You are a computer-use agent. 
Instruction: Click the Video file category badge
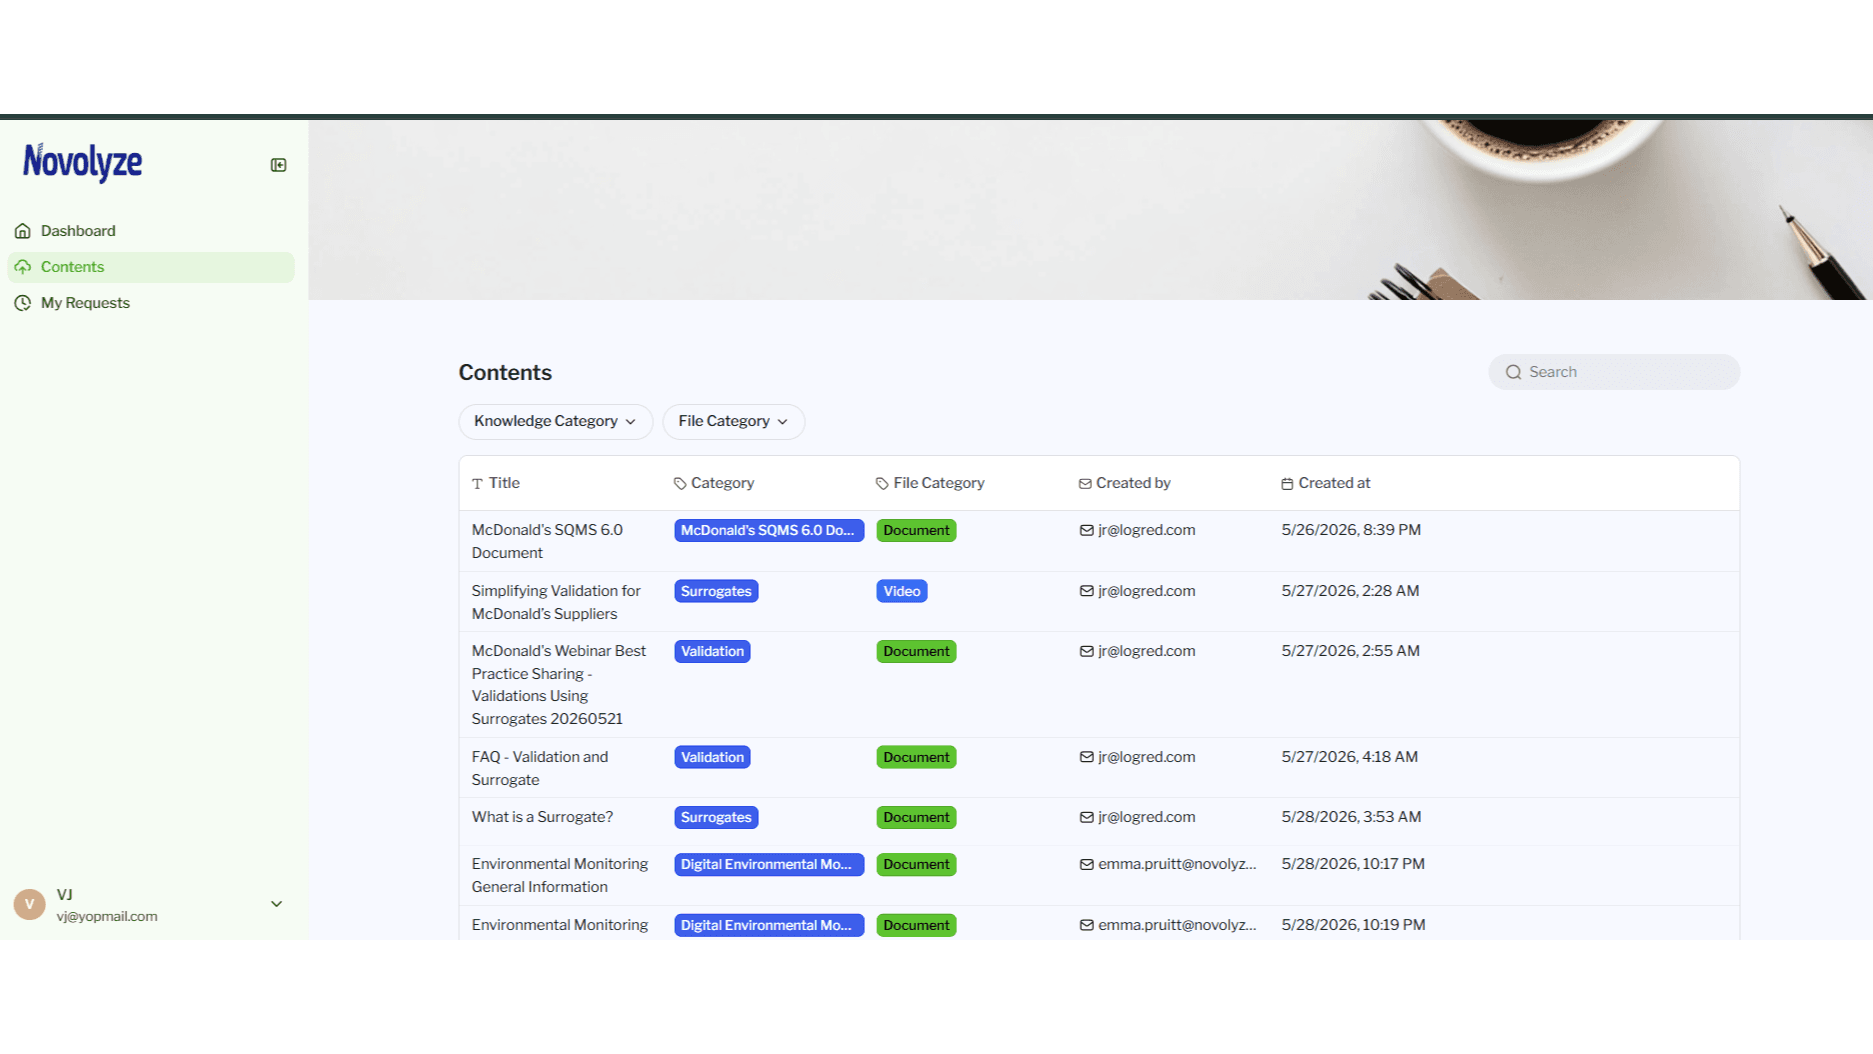(x=902, y=591)
